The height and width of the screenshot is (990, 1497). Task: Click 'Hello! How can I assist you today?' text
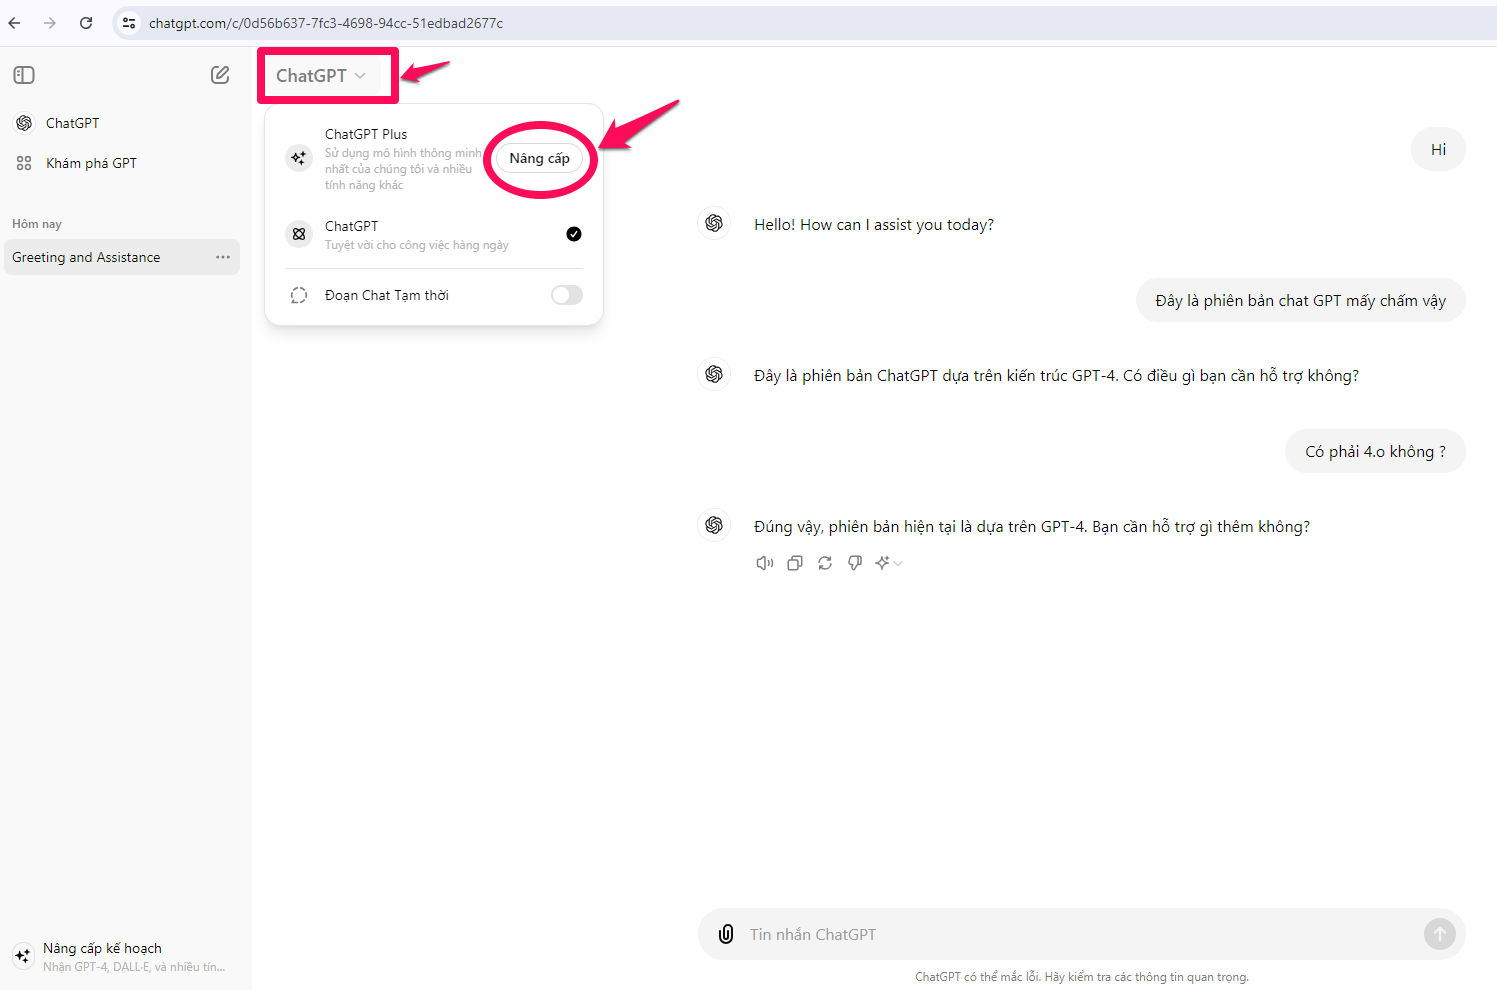pos(874,225)
